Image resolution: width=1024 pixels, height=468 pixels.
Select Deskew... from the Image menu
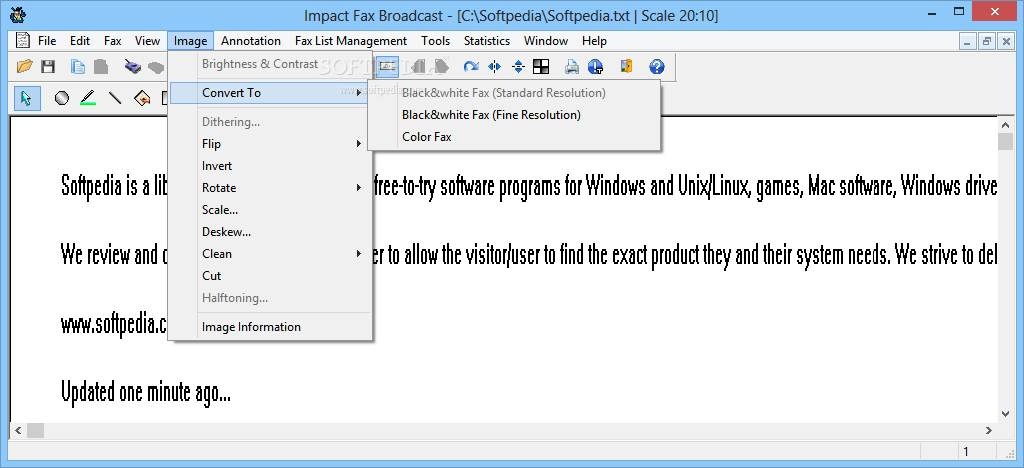point(270,232)
